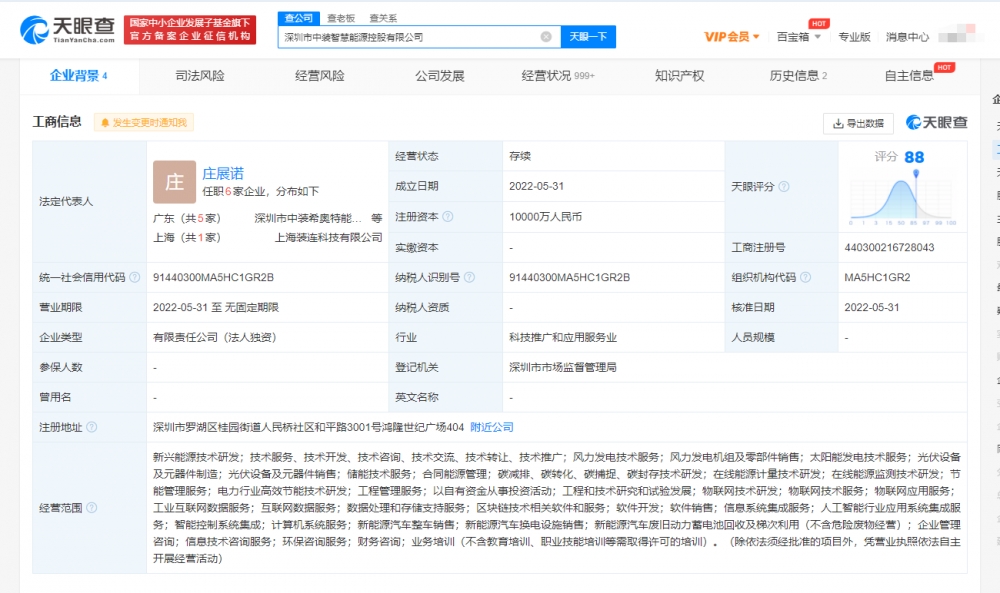1000x593 pixels.
Task: Open 深圳市中装希奥特能 company link
Action: [307, 218]
